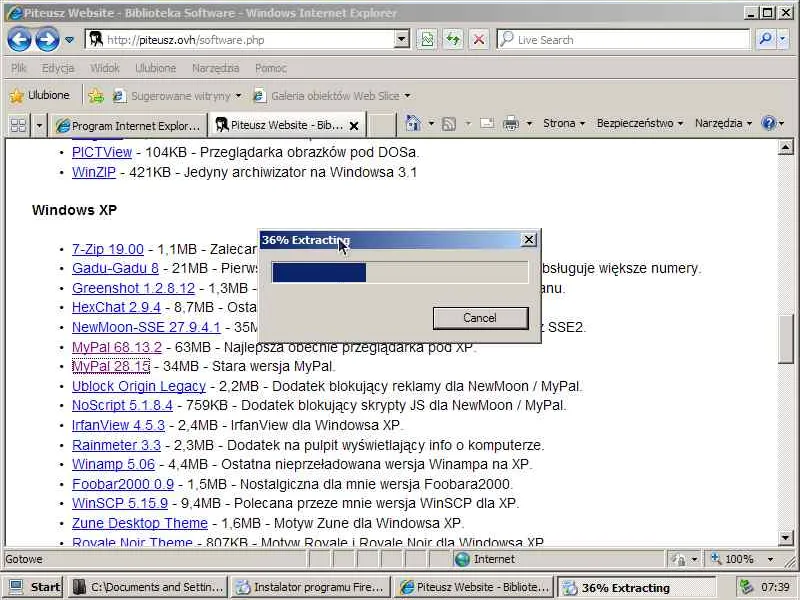The height and width of the screenshot is (600, 800).
Task: Open the 7-Zip 19.00 link
Action: (x=108, y=249)
